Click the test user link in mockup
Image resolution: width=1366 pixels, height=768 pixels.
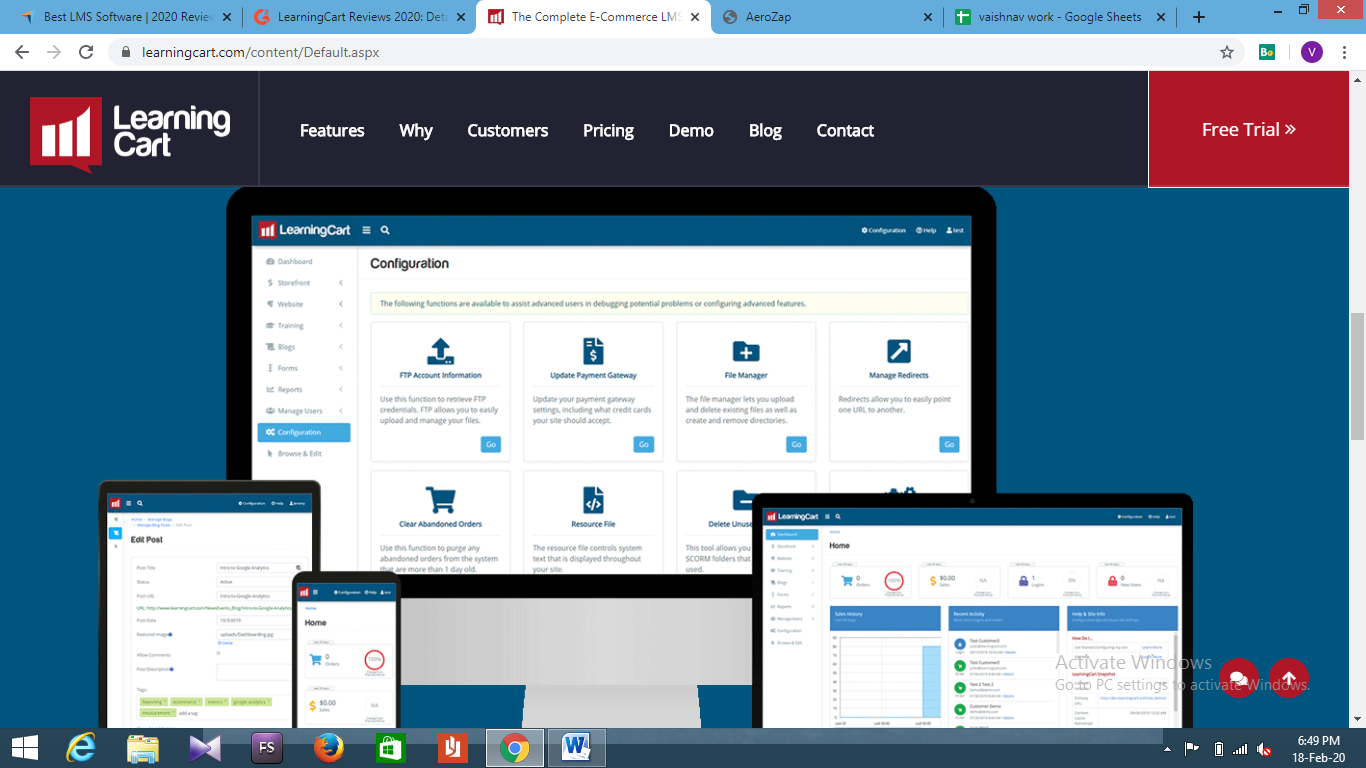pos(955,230)
